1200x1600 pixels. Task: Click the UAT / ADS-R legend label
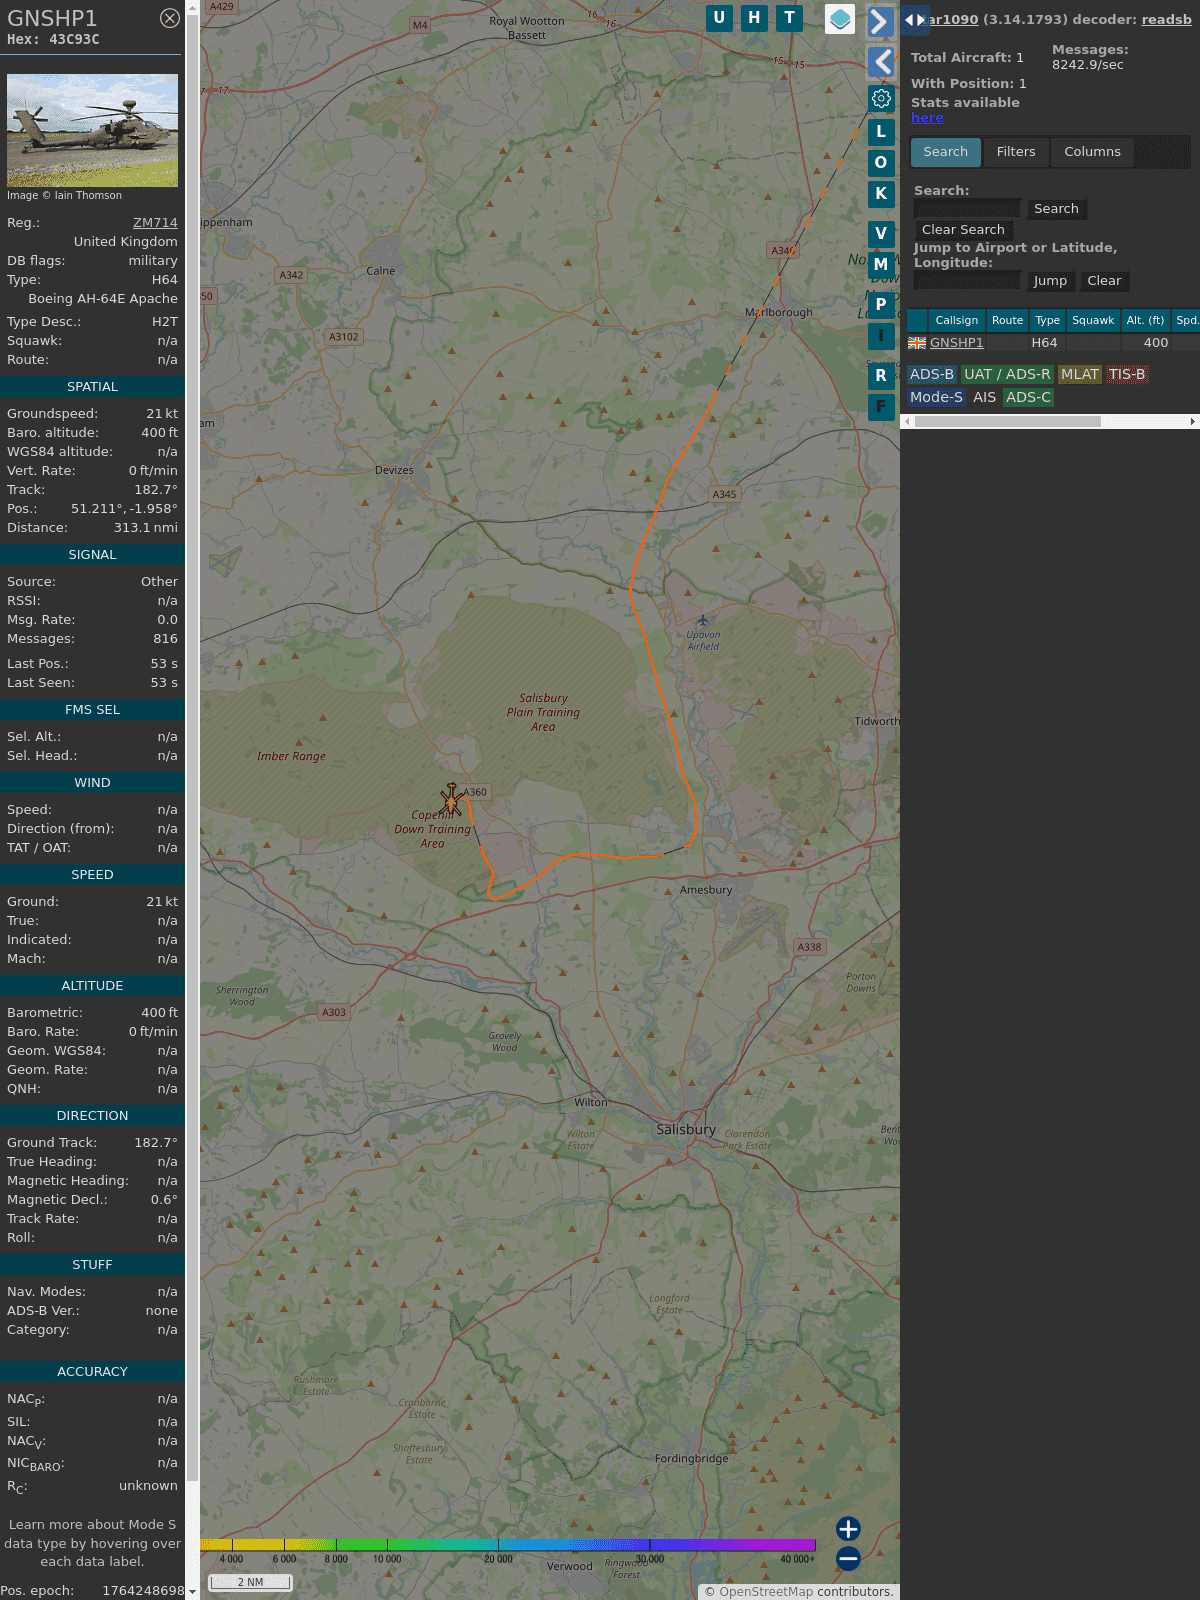tap(1007, 374)
